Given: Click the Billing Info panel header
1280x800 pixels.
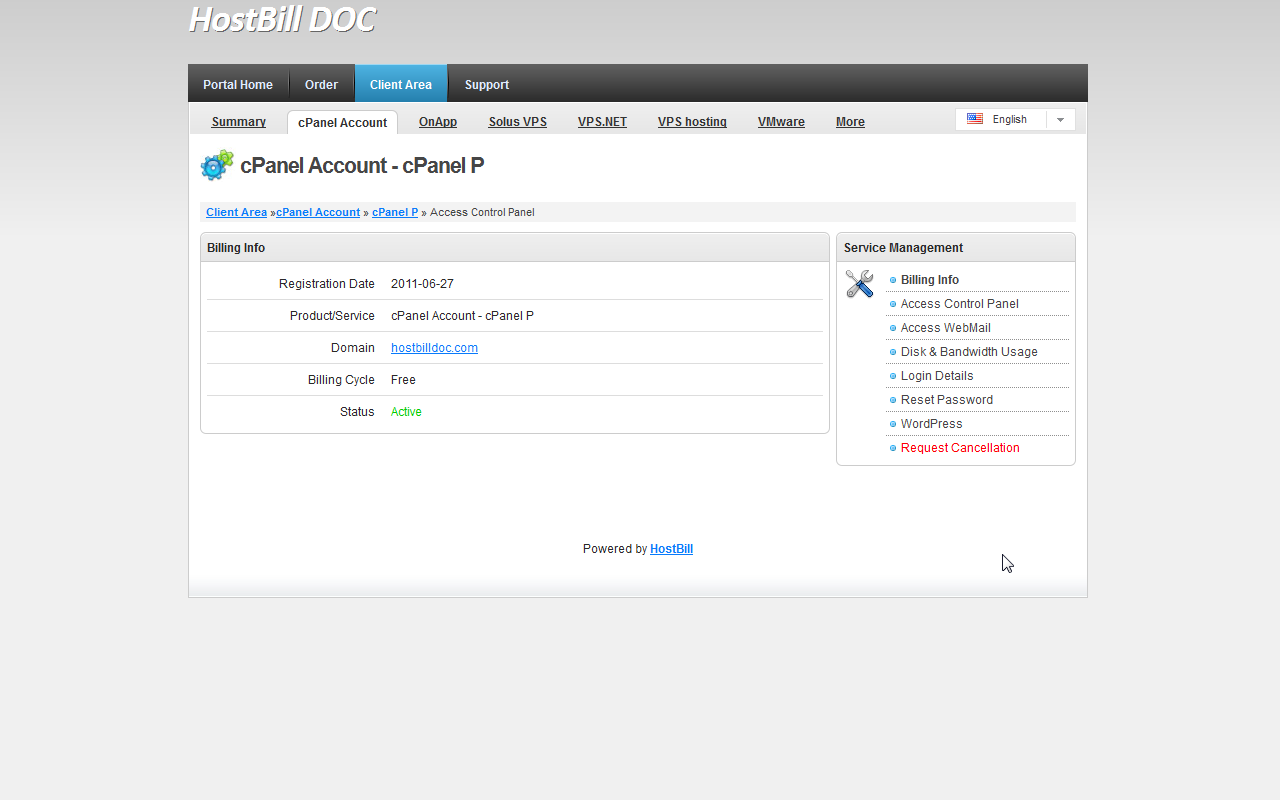Looking at the screenshot, I should 515,248.
